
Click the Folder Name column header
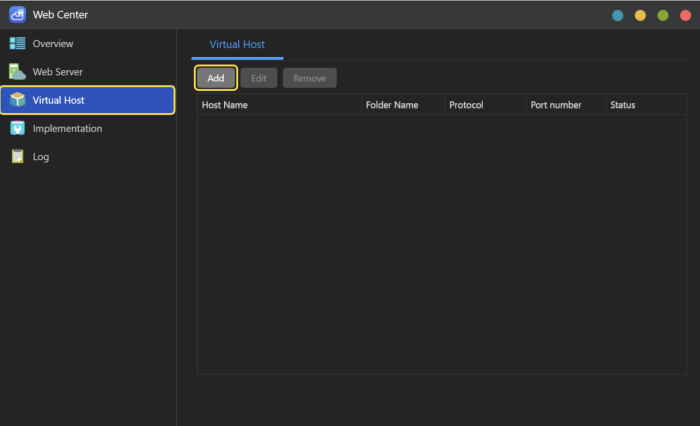point(402,105)
